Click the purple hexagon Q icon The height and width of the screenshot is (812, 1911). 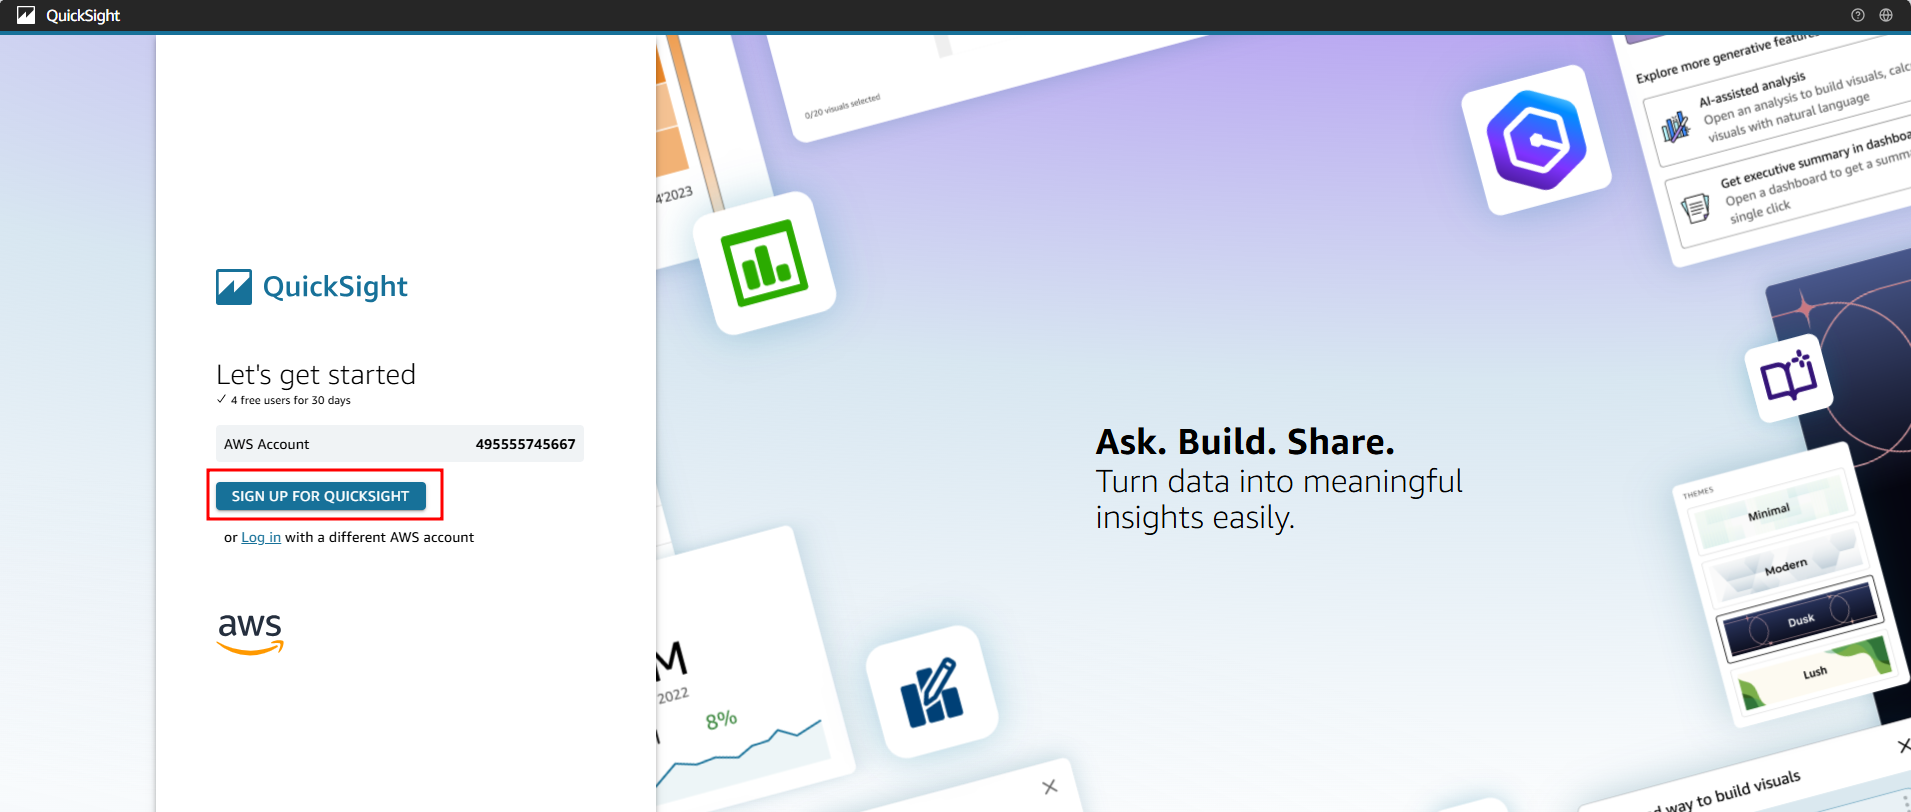coord(1535,140)
